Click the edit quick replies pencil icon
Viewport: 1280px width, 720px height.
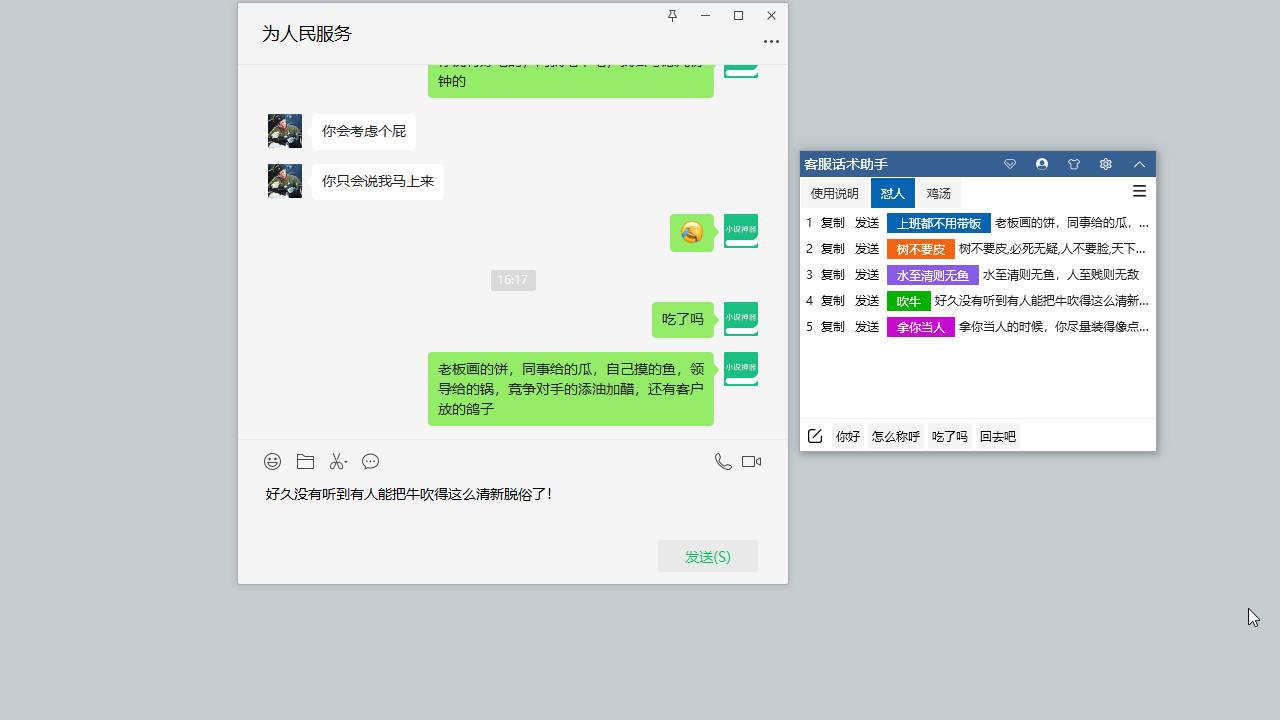[x=815, y=436]
